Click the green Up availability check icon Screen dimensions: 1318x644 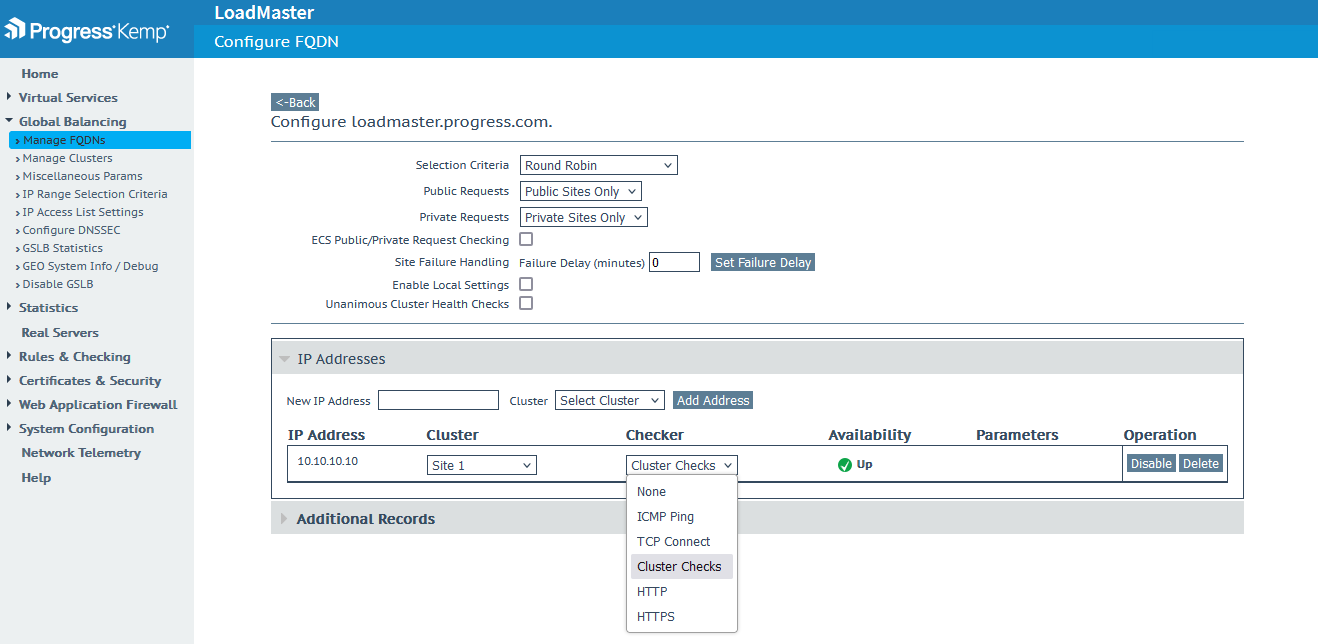point(845,465)
